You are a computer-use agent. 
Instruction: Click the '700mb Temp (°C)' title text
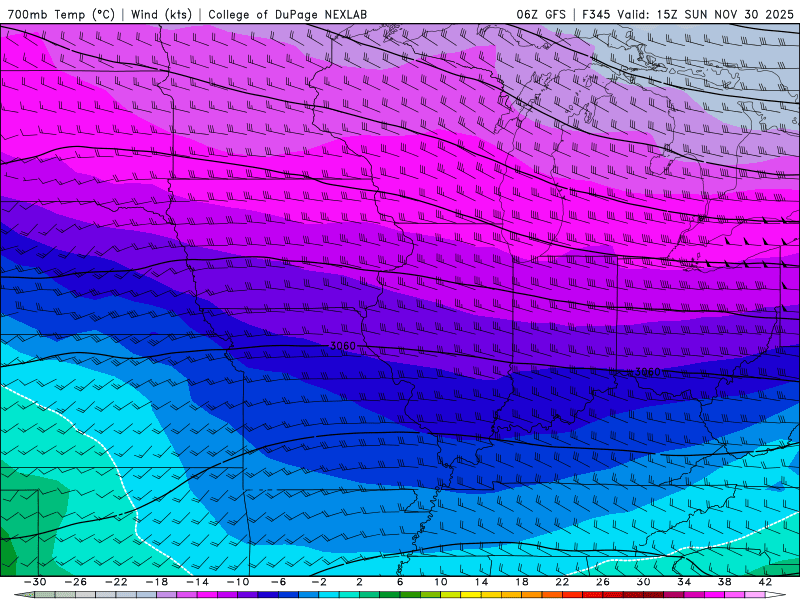[x=61, y=14]
